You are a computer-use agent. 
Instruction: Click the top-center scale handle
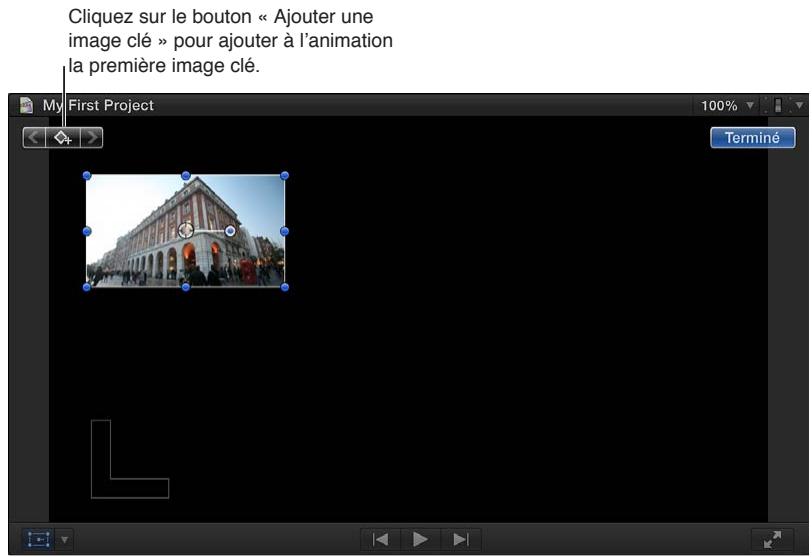186,176
